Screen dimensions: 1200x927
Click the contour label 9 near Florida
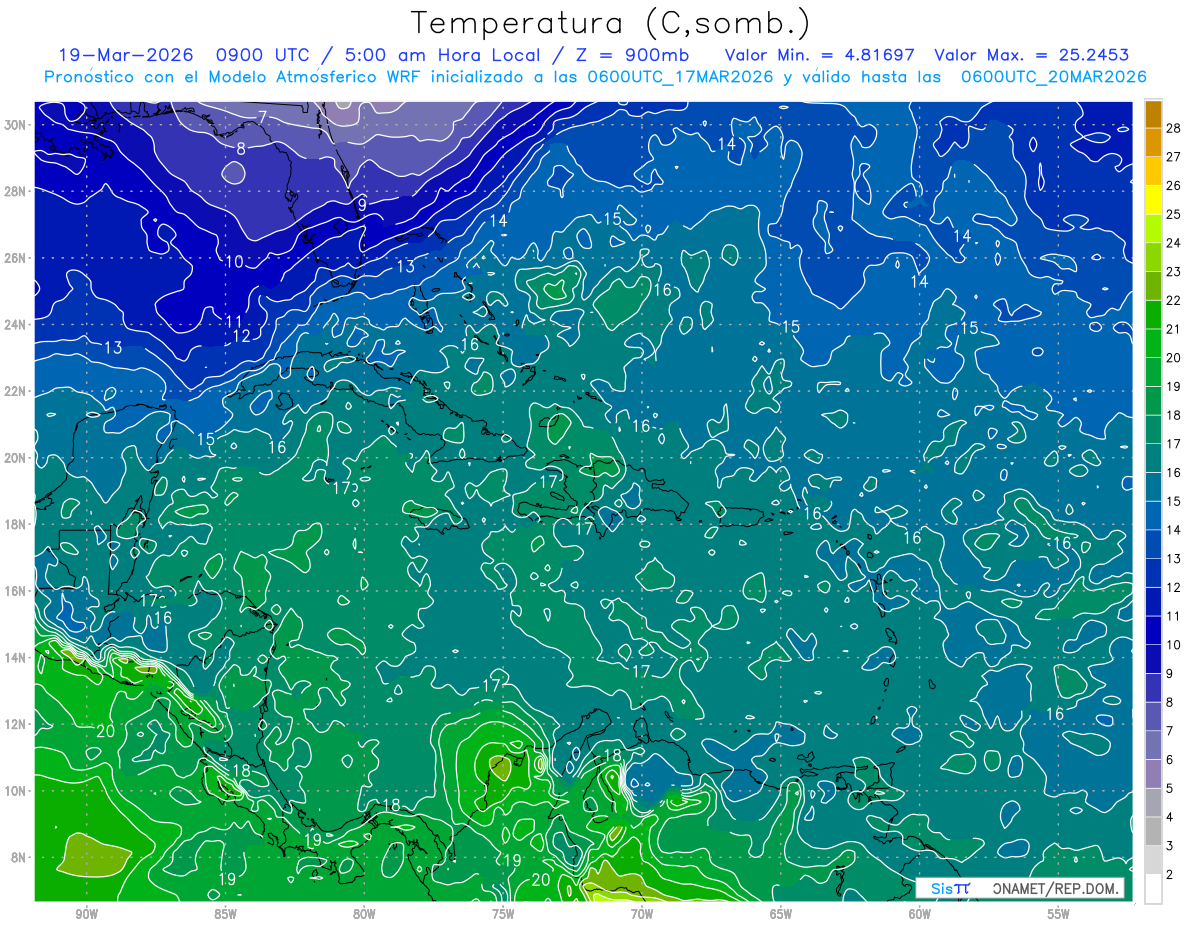(x=362, y=204)
